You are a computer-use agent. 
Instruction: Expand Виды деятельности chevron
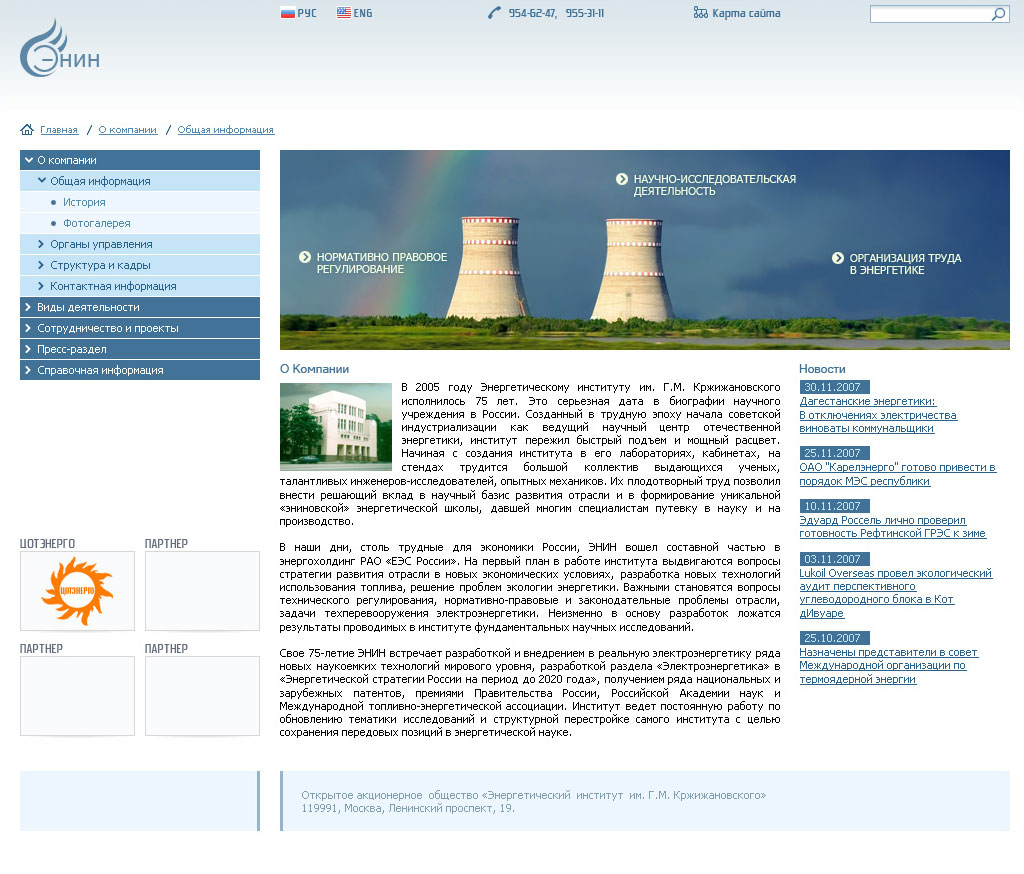[27, 306]
